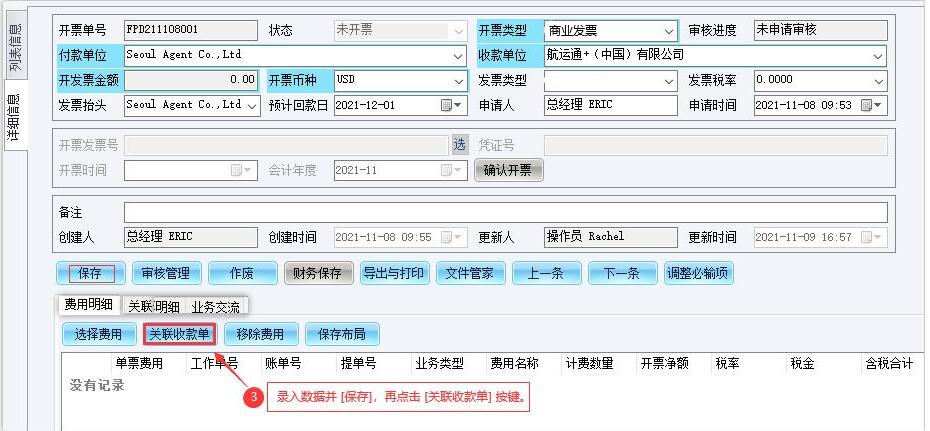
Task: Click the 作废 void button
Action: click(x=240, y=273)
